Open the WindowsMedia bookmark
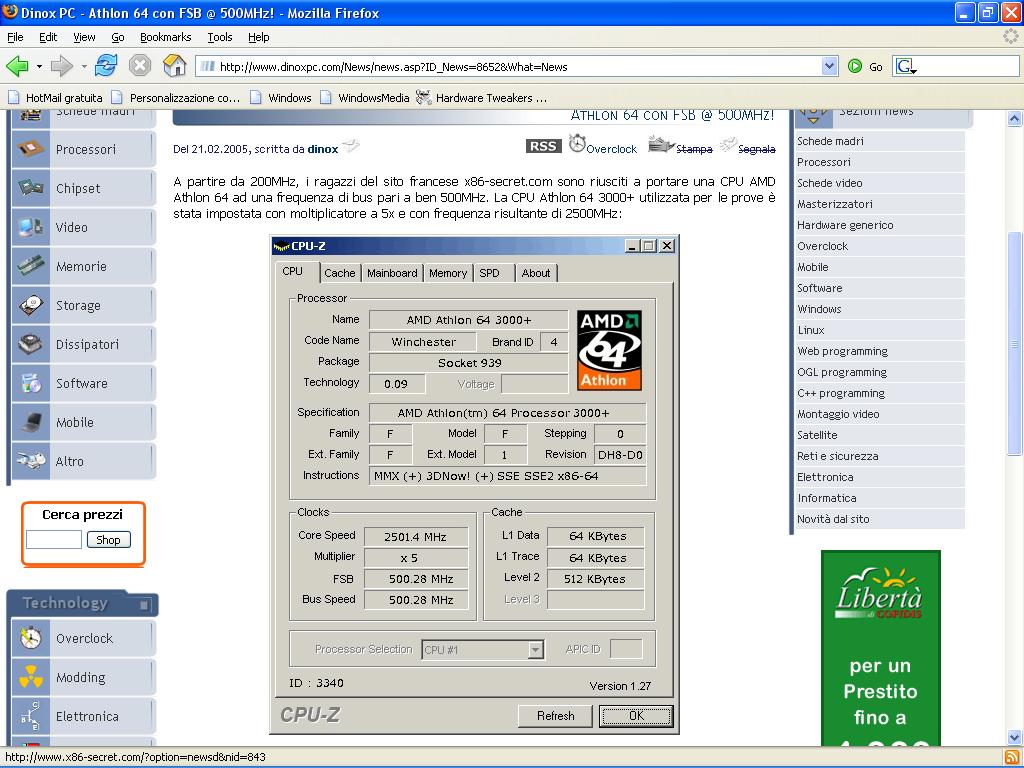This screenshot has height=768, width=1024. tap(365, 98)
